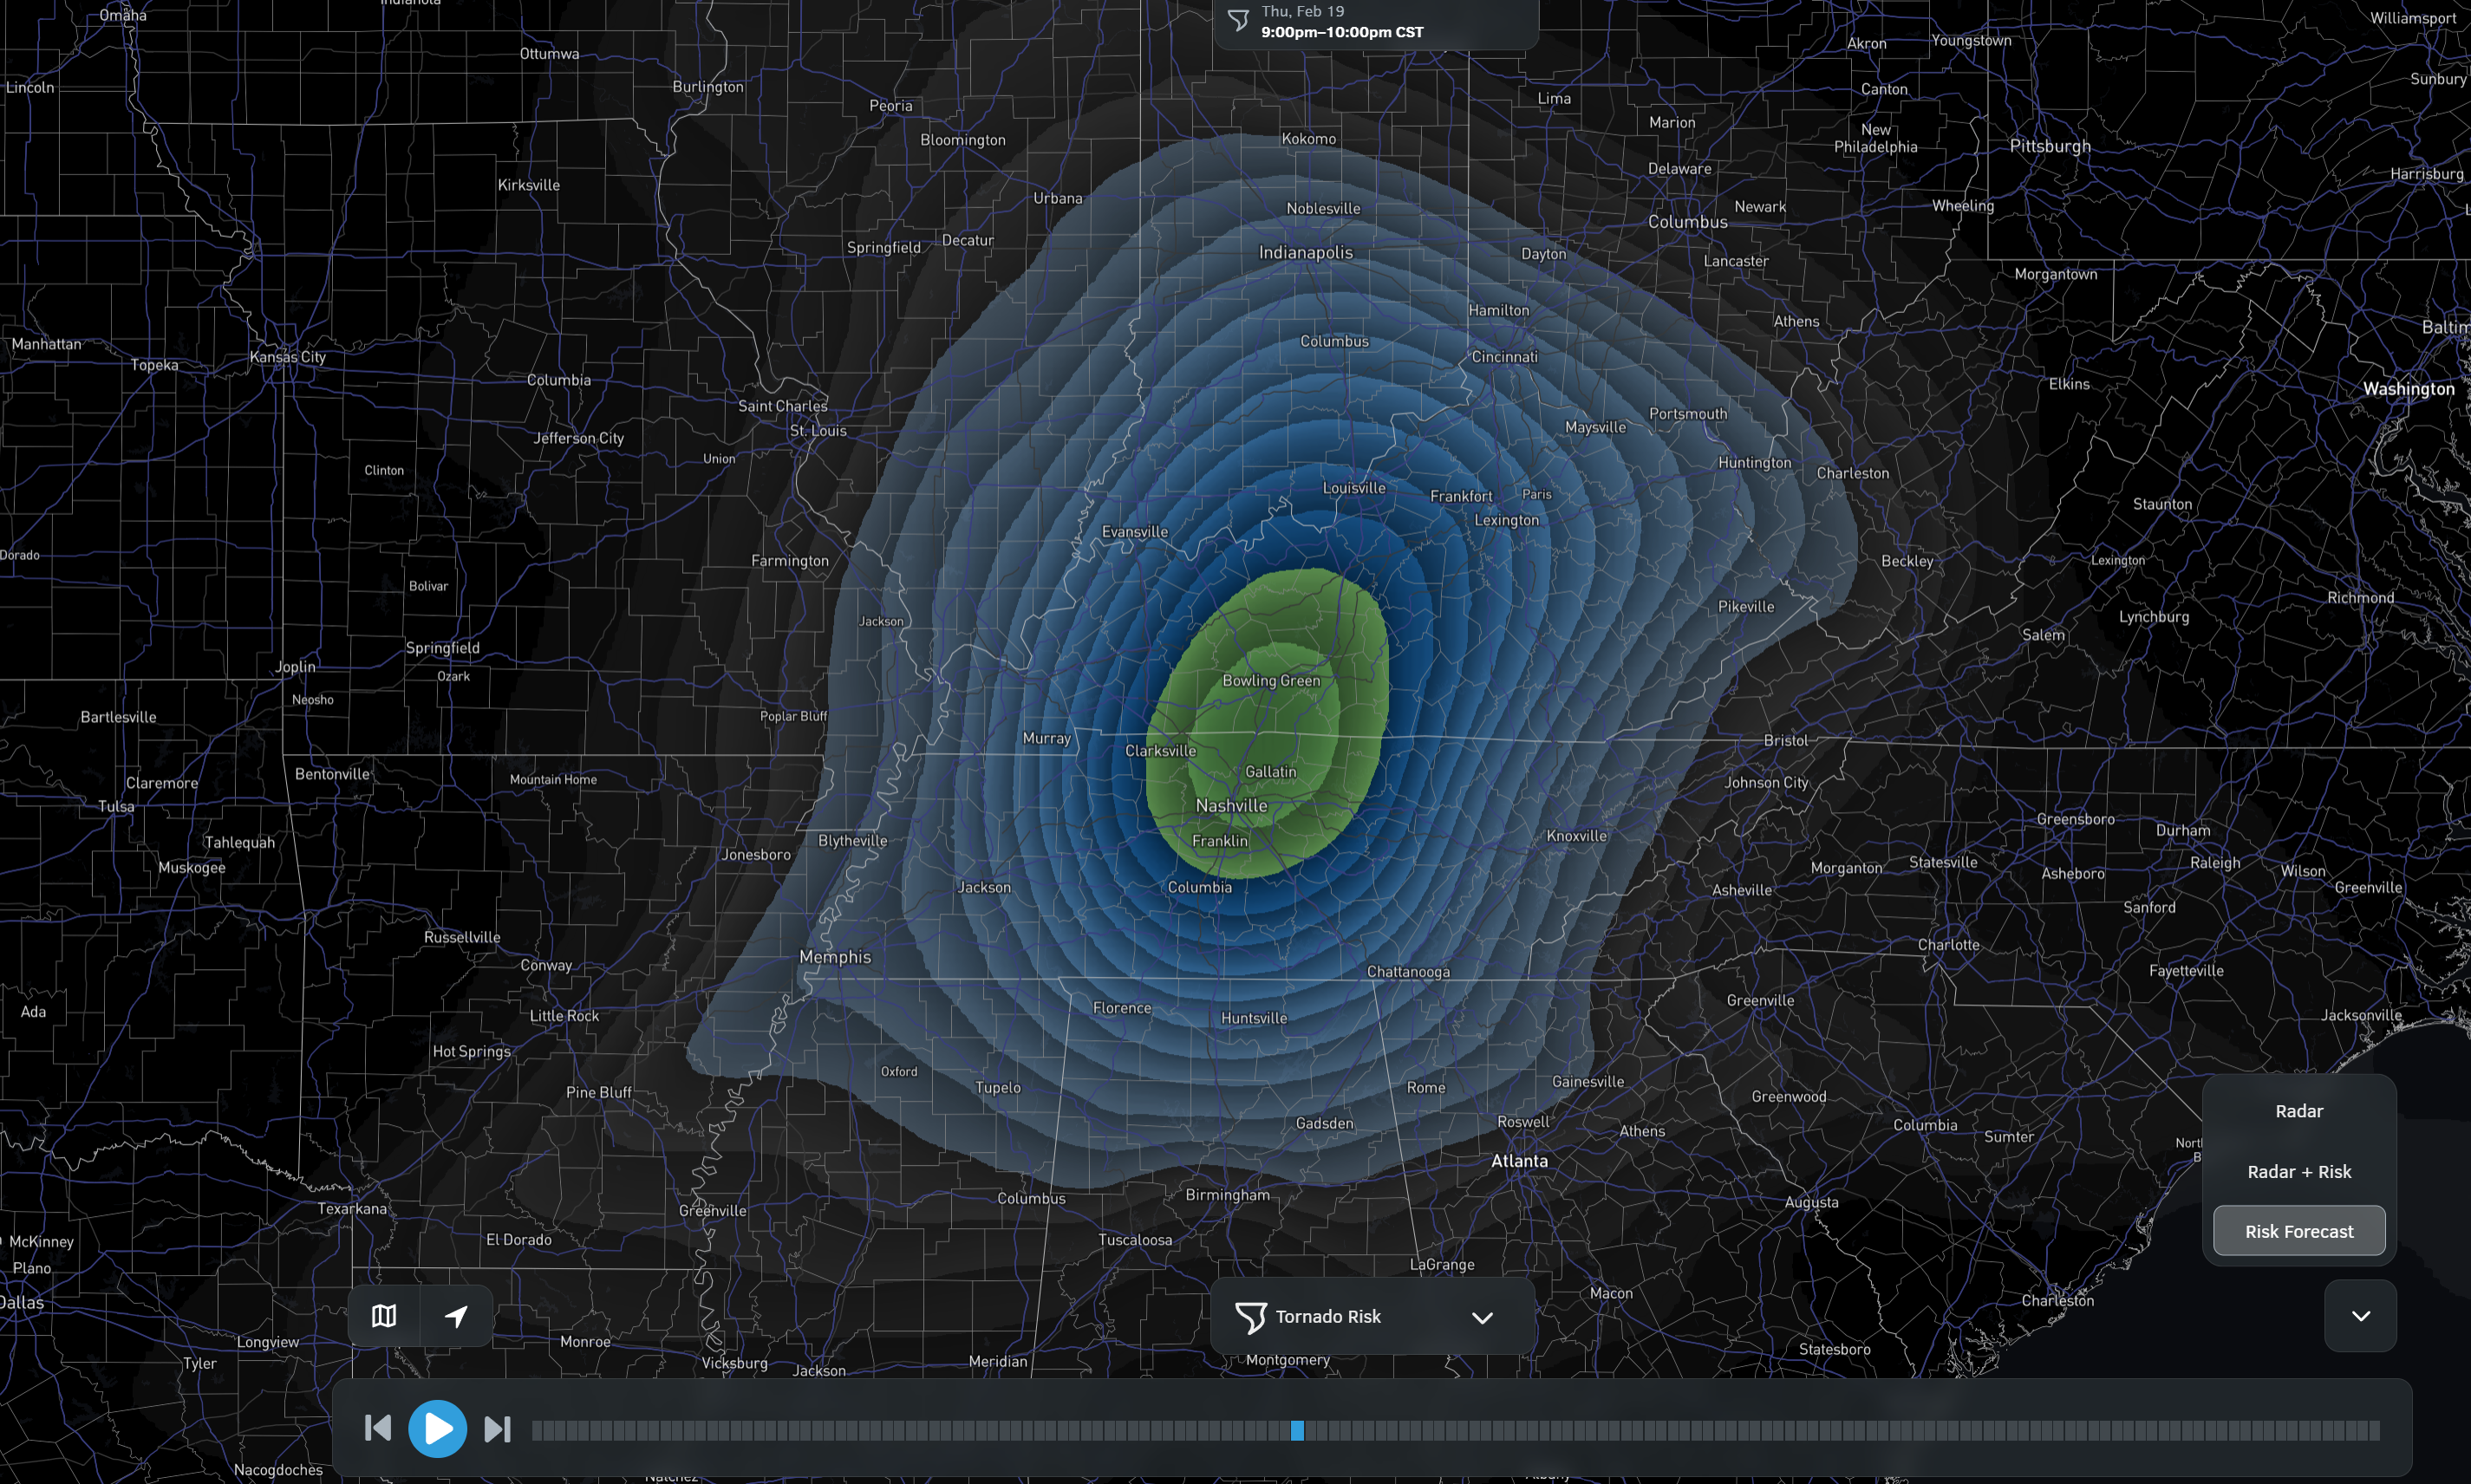The image size is (2471, 1484).
Task: Click the tornado icon beside the date header
Action: click(x=1238, y=21)
